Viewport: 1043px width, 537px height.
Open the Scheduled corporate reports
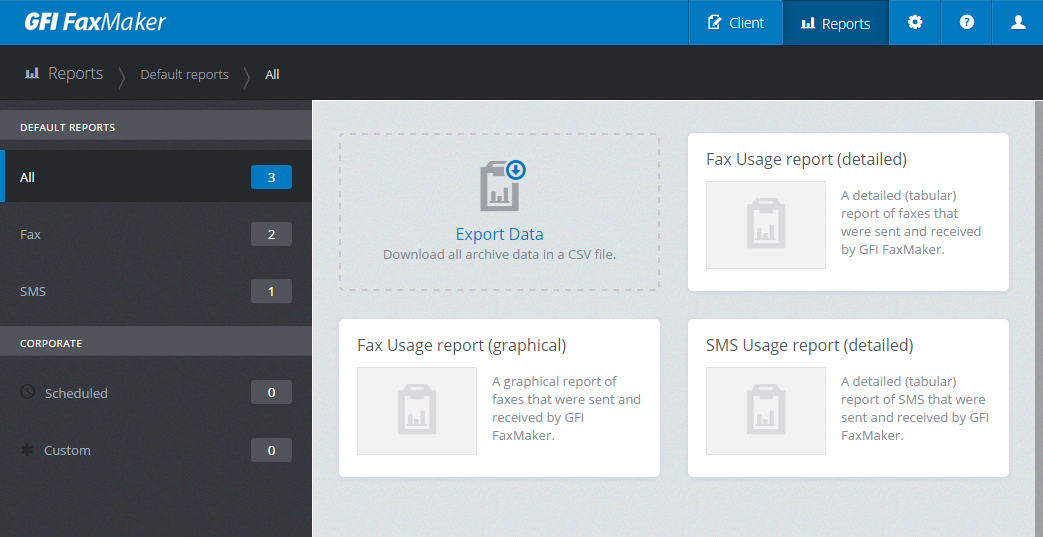click(x=156, y=393)
